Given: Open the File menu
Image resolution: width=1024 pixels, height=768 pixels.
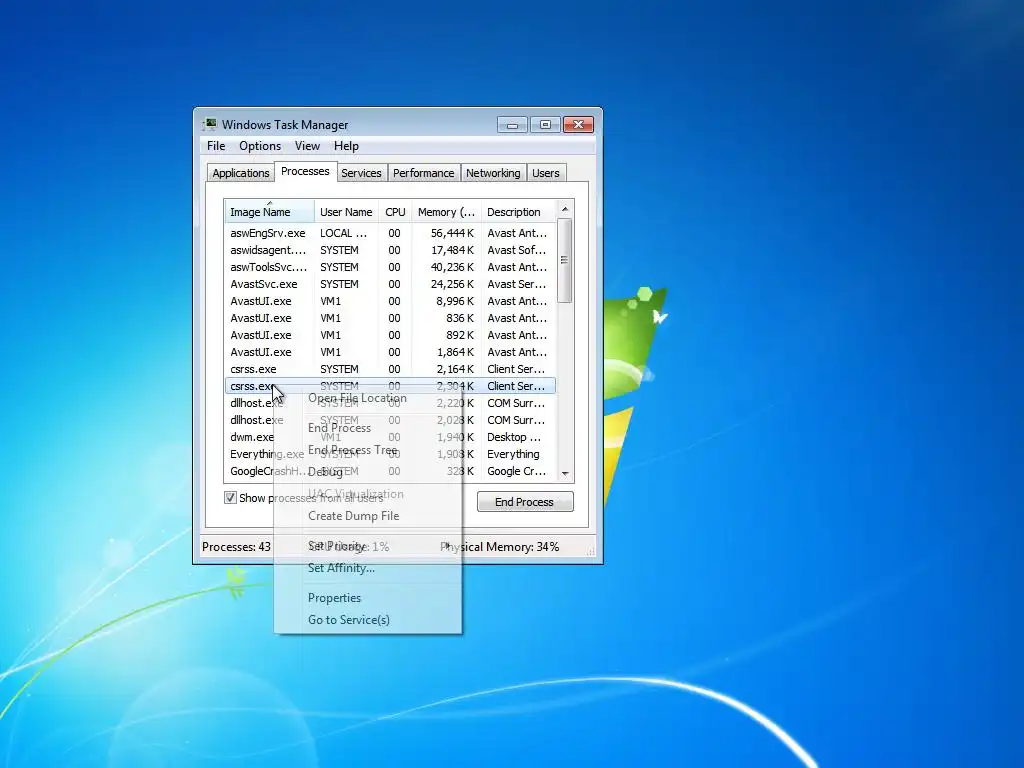Looking at the screenshot, I should point(216,146).
